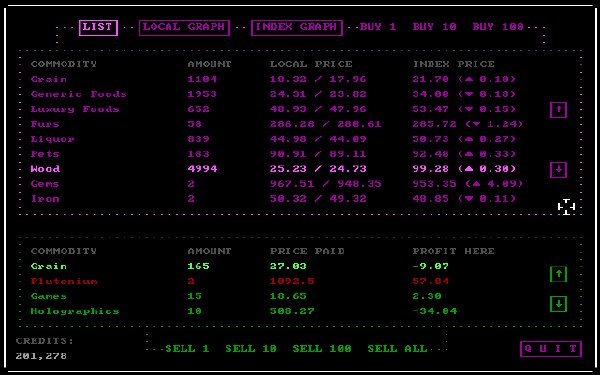Click the INDEX PRICE column header
The width and height of the screenshot is (600, 375).
[453, 64]
